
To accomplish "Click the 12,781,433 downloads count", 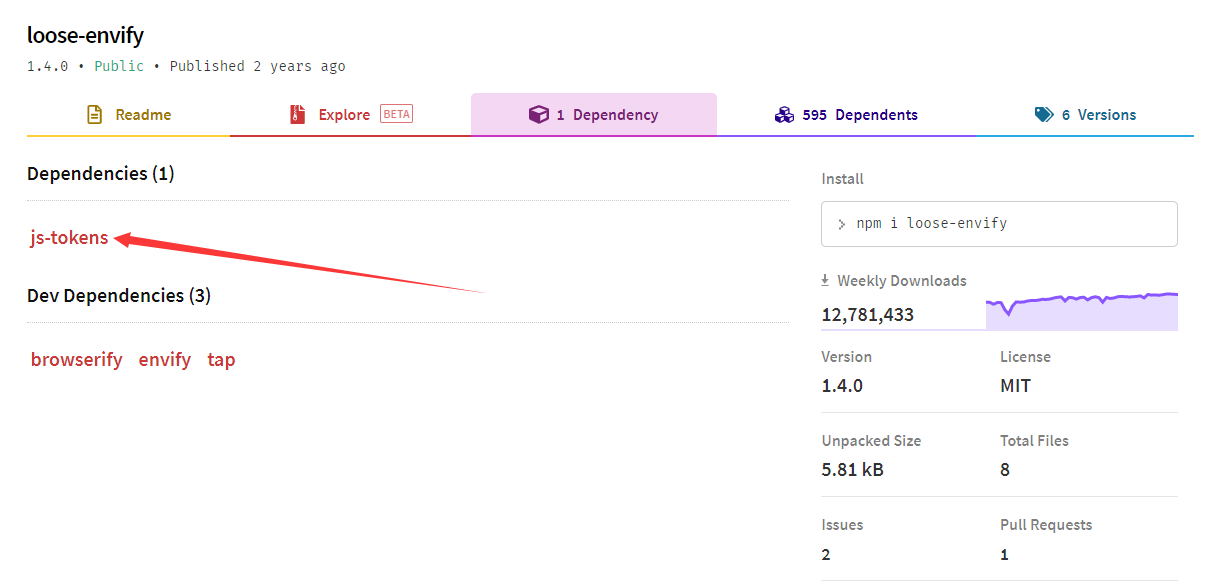I will (x=868, y=315).
